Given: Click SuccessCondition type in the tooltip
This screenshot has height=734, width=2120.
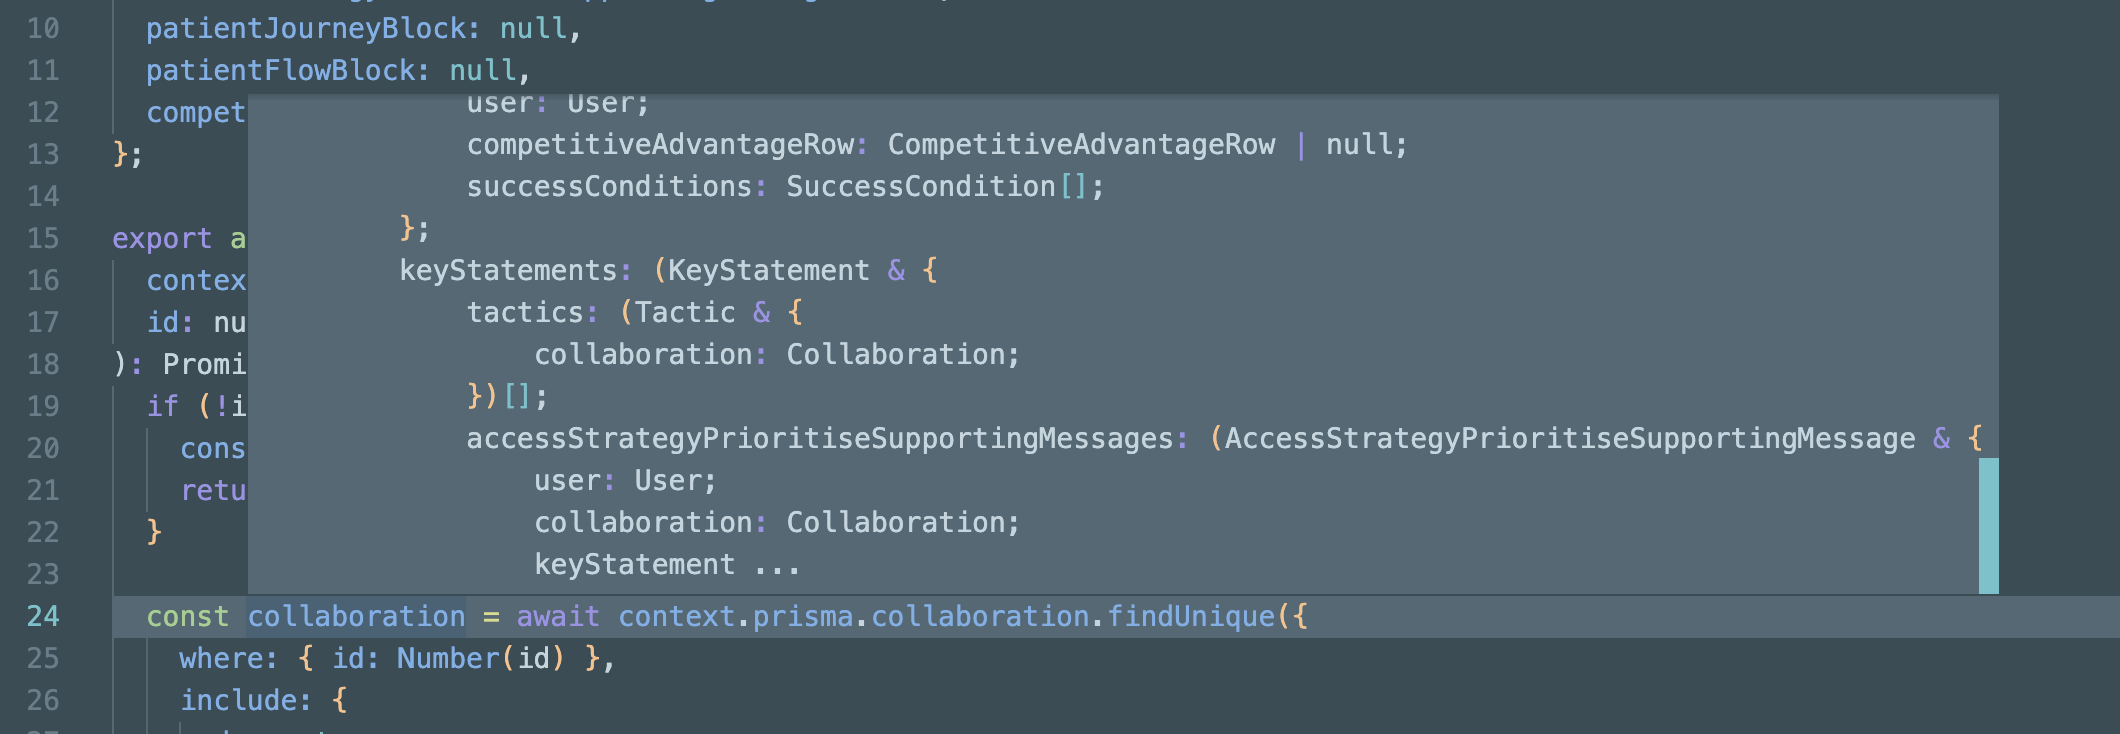Looking at the screenshot, I should pos(921,186).
